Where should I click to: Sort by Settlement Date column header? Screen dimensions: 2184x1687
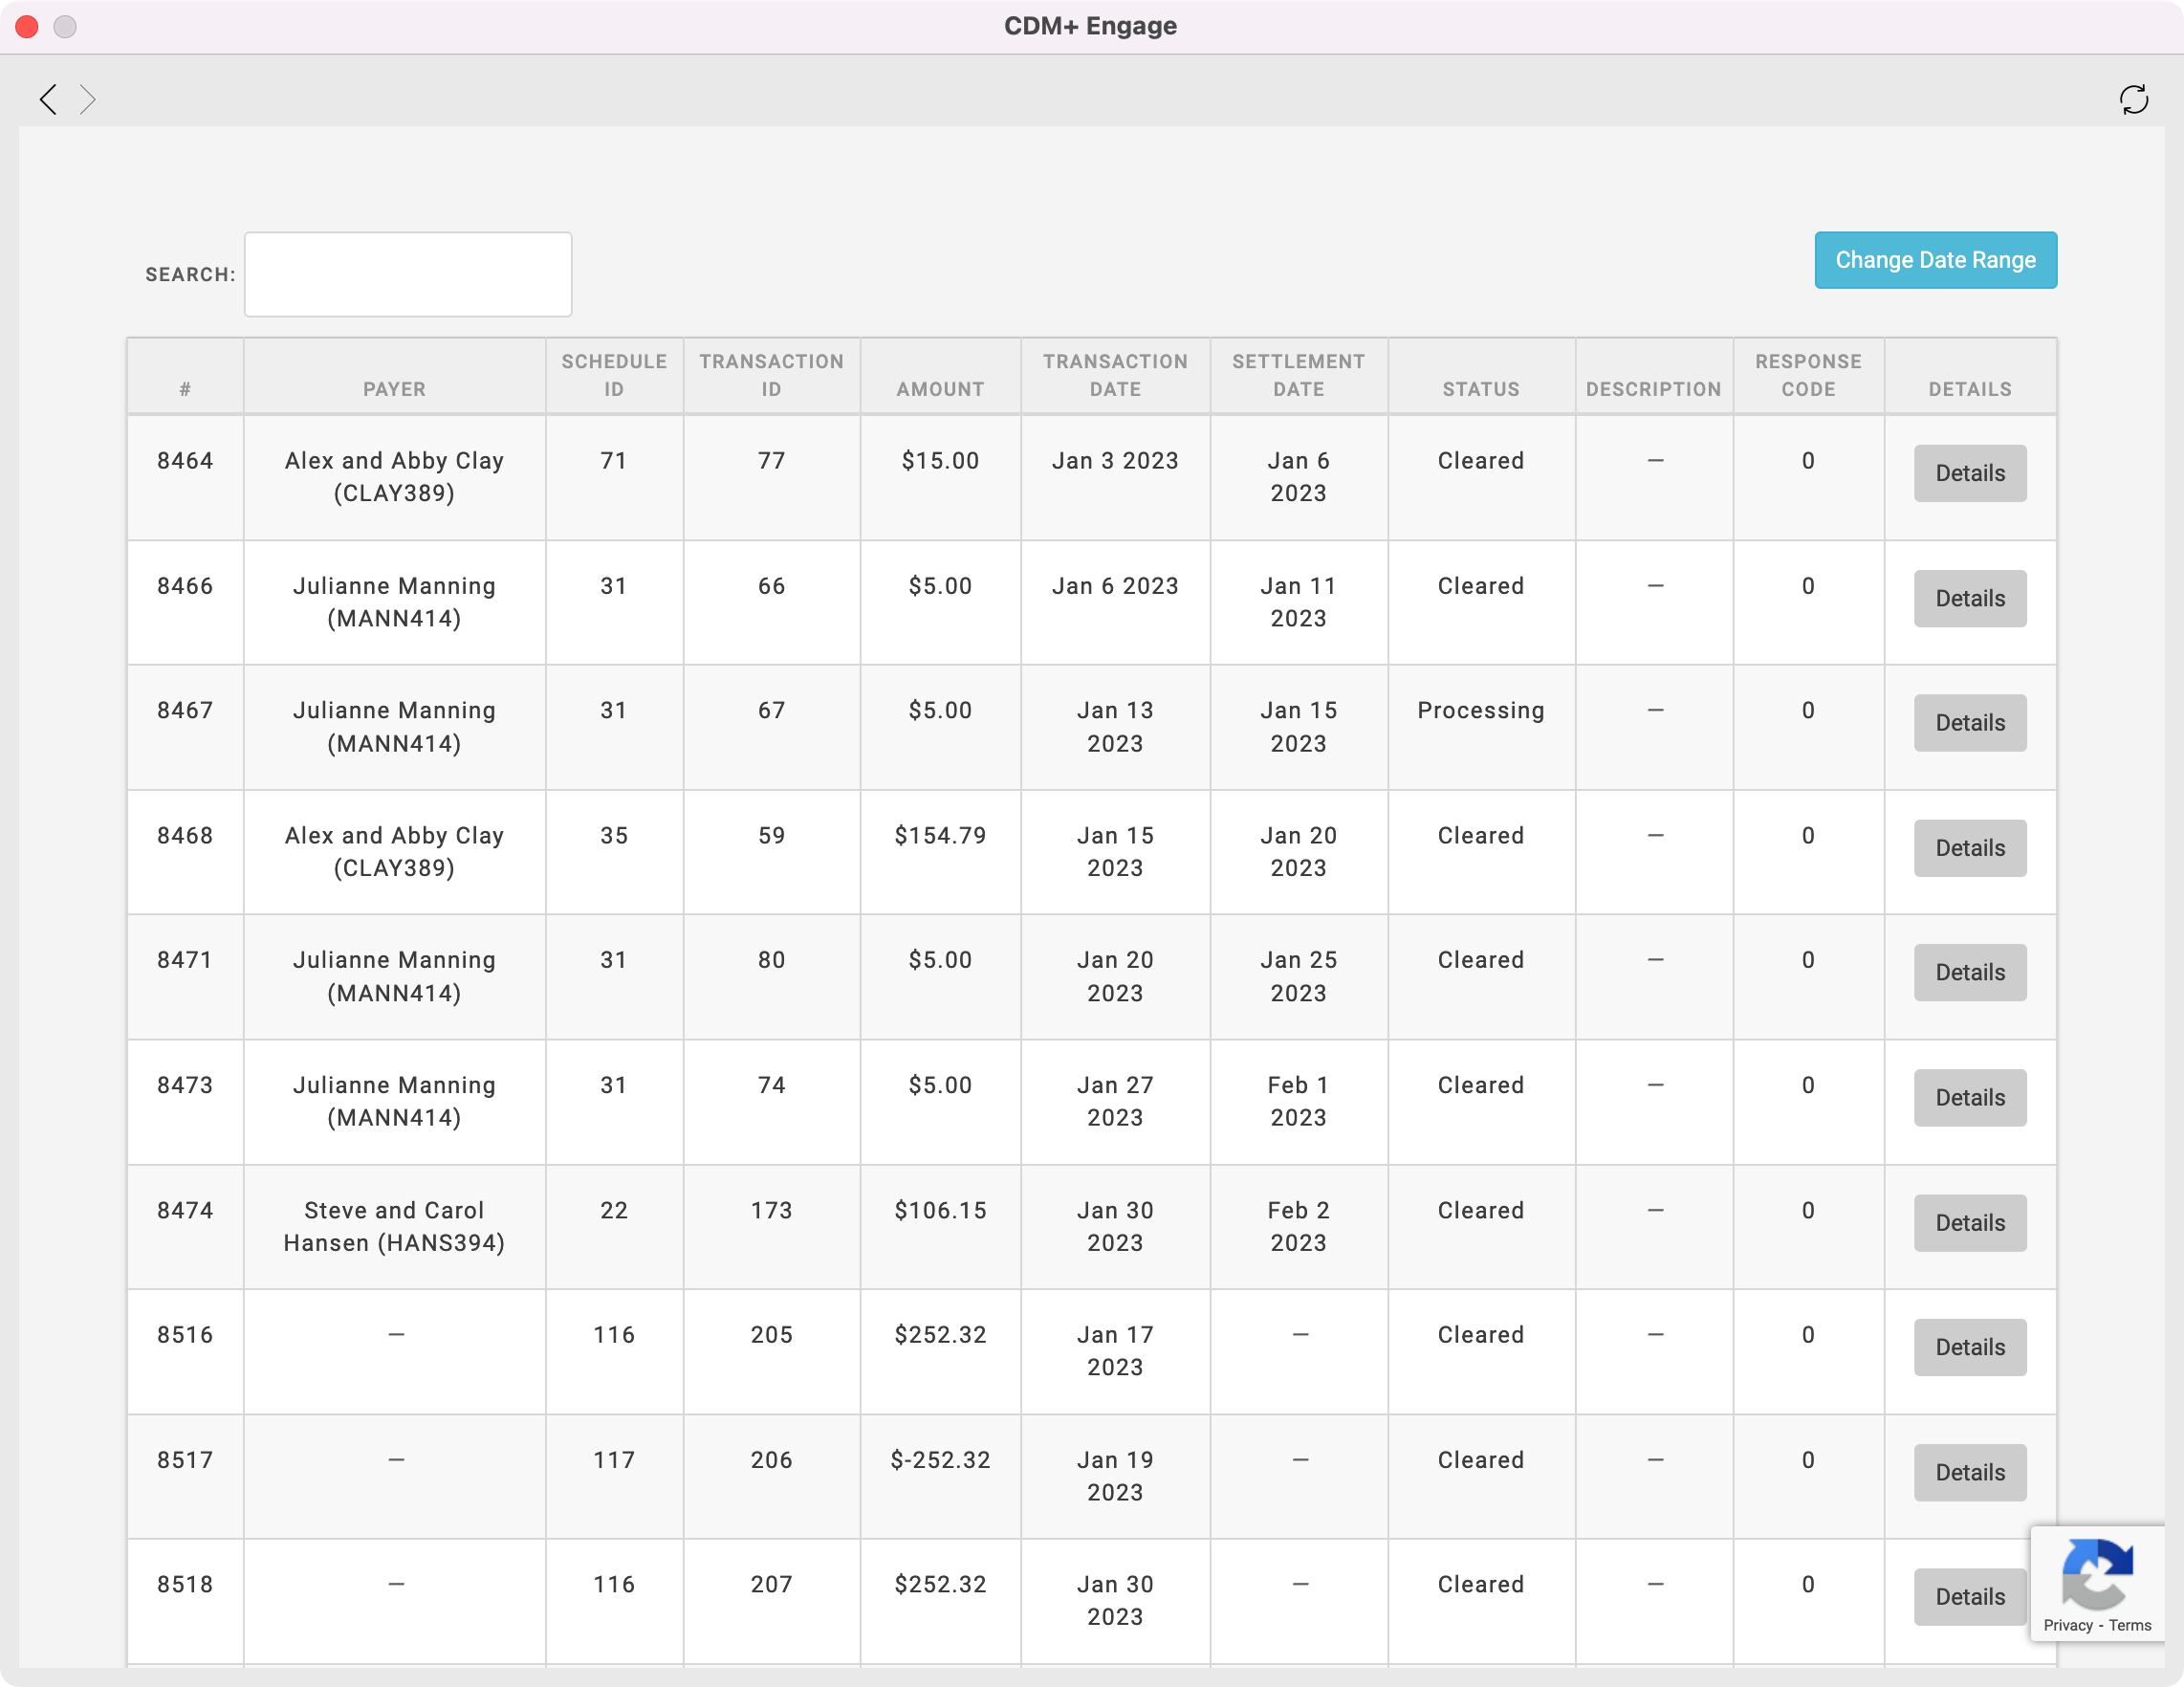click(1298, 375)
